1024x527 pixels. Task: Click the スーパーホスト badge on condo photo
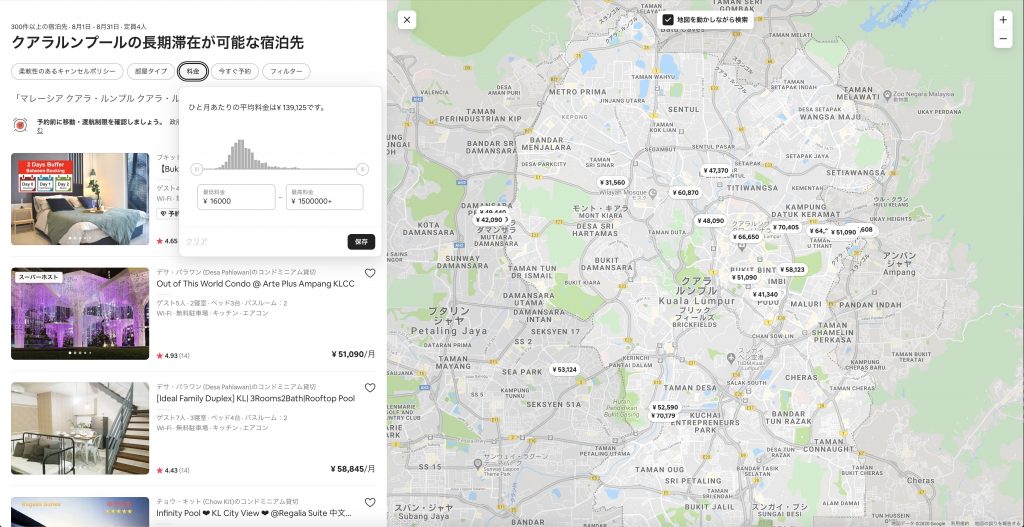coord(39,277)
